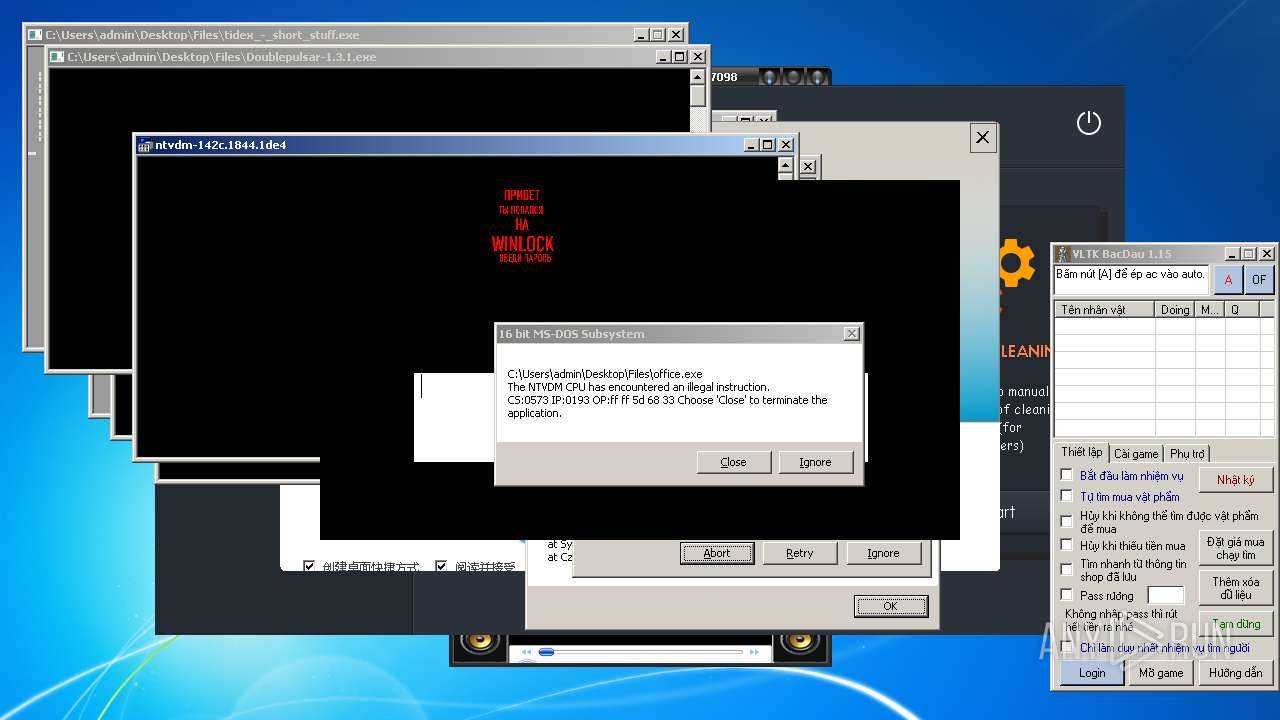Viewport: 1280px width, 720px height.
Task: Click Ignore next to Retry button
Action: [x=883, y=553]
